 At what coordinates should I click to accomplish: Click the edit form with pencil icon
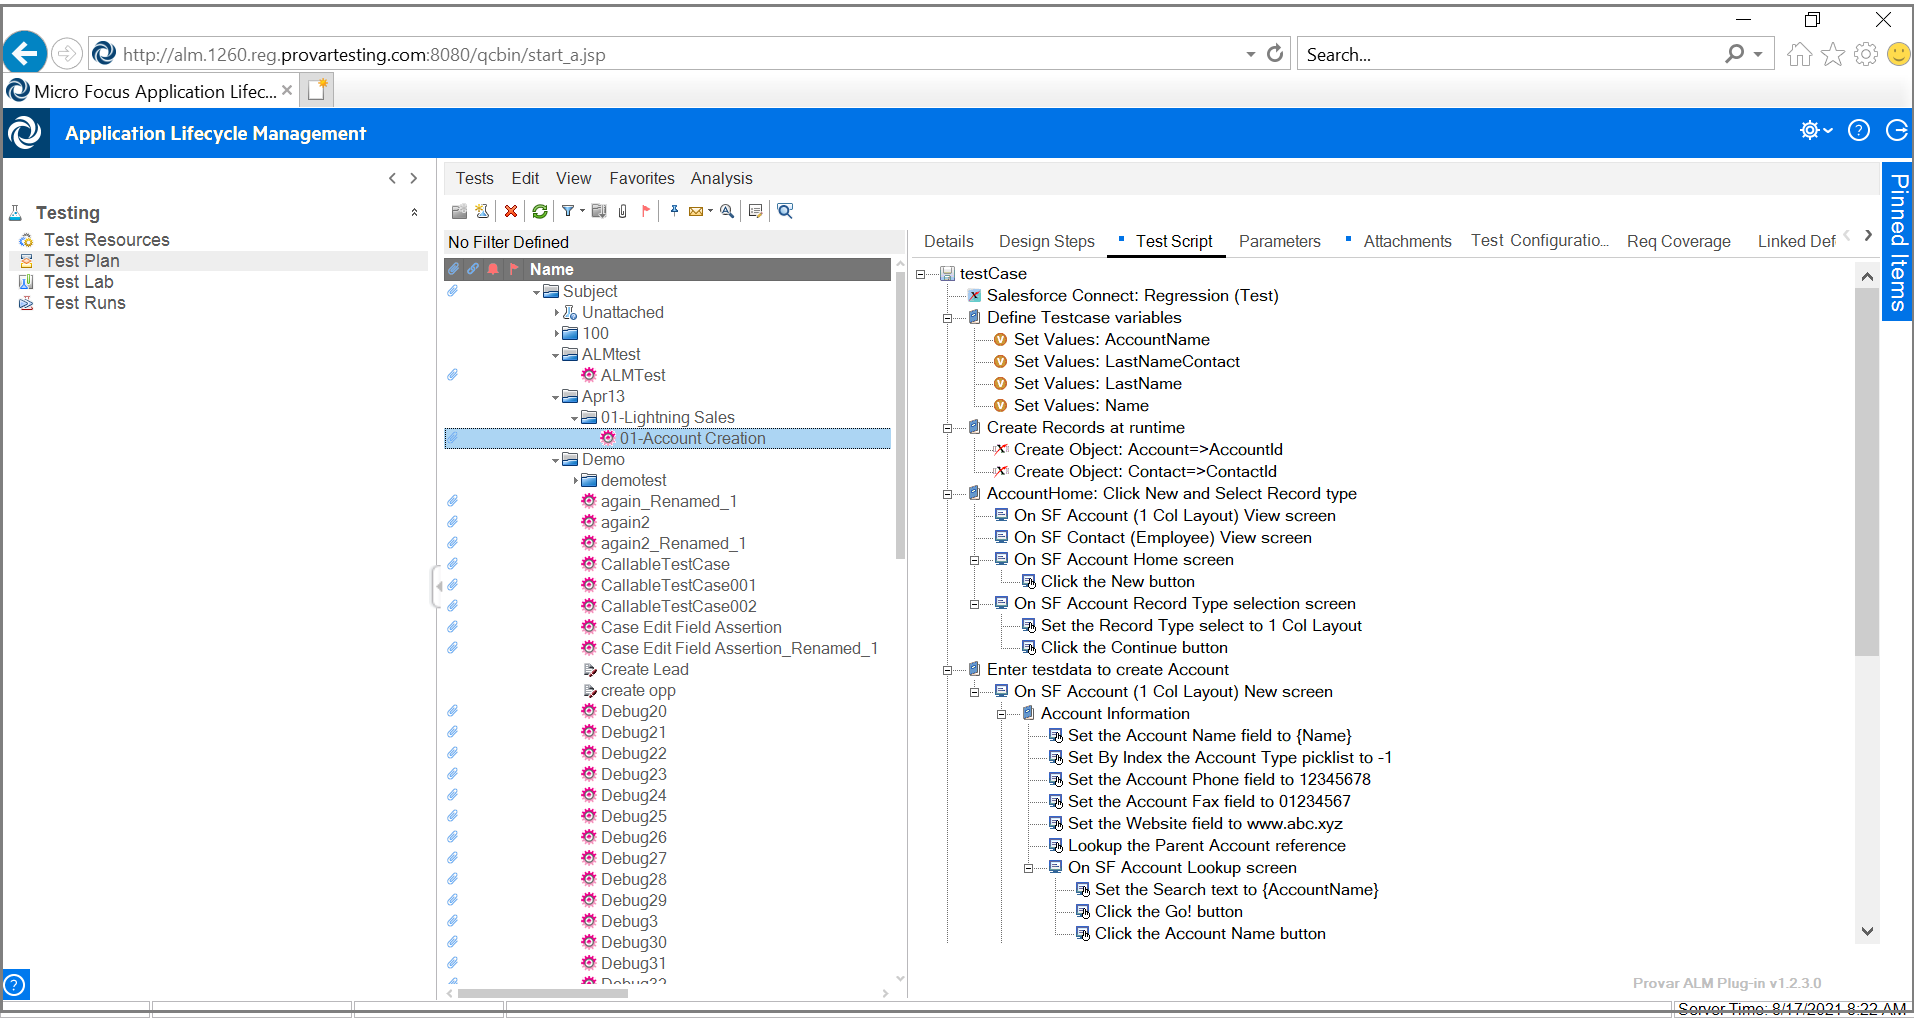[x=756, y=211]
